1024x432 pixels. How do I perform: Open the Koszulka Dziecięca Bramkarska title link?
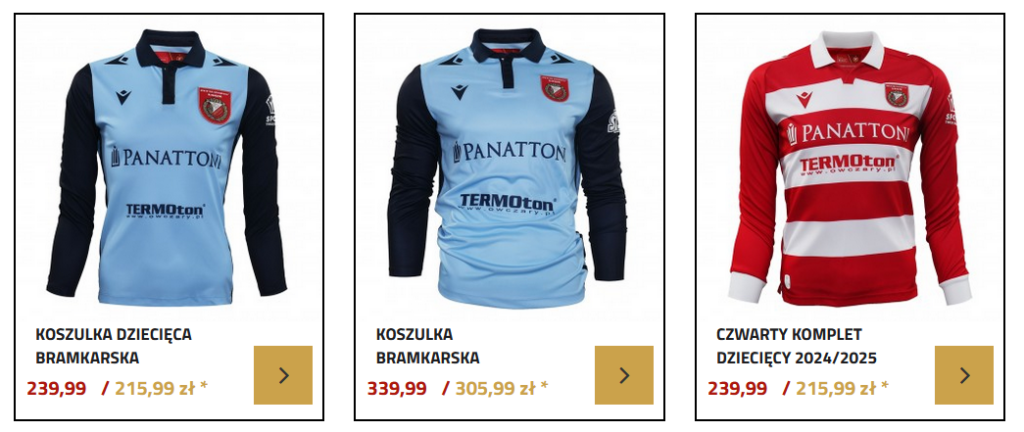(x=114, y=346)
